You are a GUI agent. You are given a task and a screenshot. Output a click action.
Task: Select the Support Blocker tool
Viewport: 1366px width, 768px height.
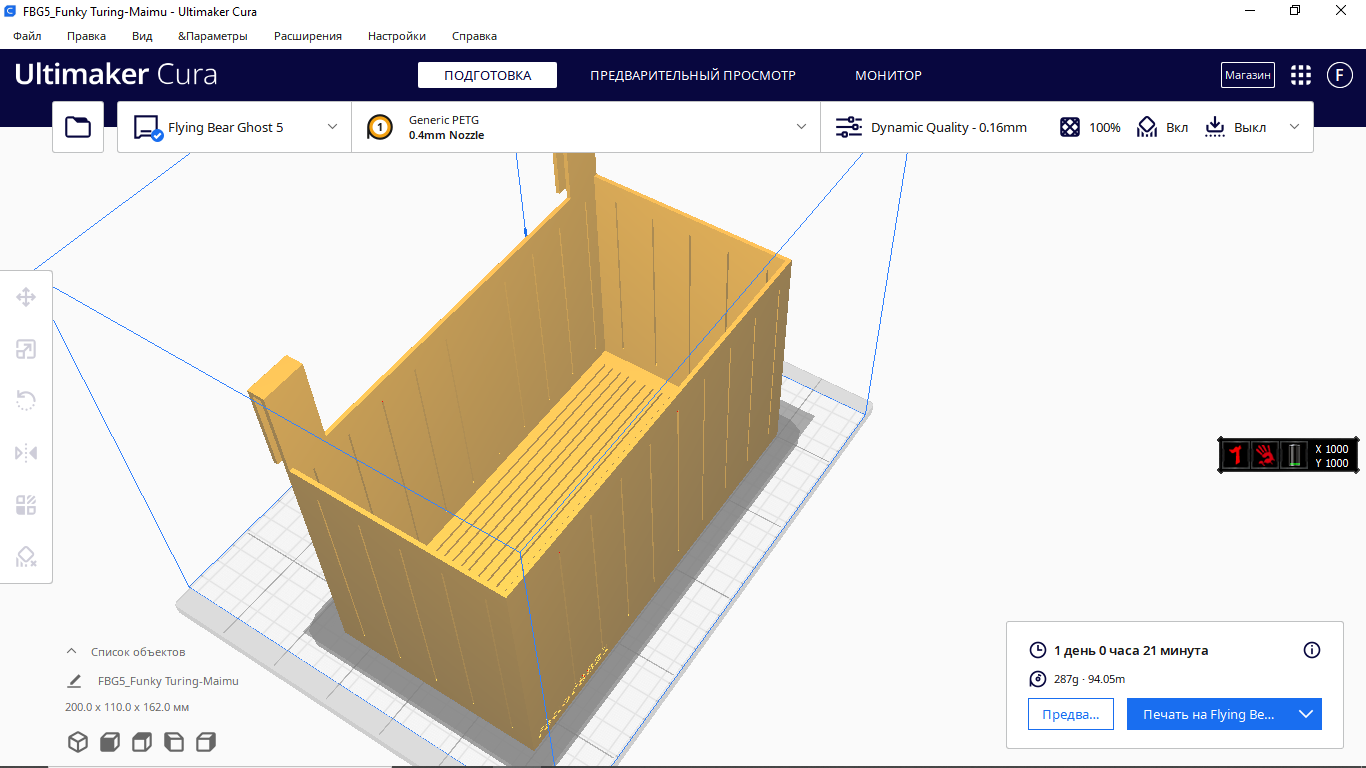(x=26, y=557)
